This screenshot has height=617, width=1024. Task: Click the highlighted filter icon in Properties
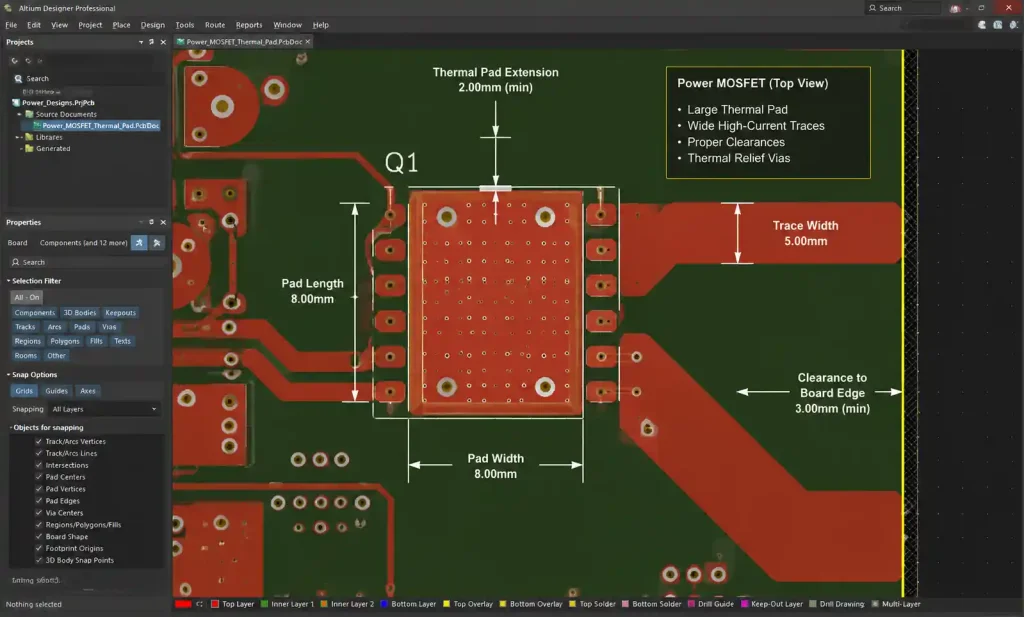coord(139,243)
